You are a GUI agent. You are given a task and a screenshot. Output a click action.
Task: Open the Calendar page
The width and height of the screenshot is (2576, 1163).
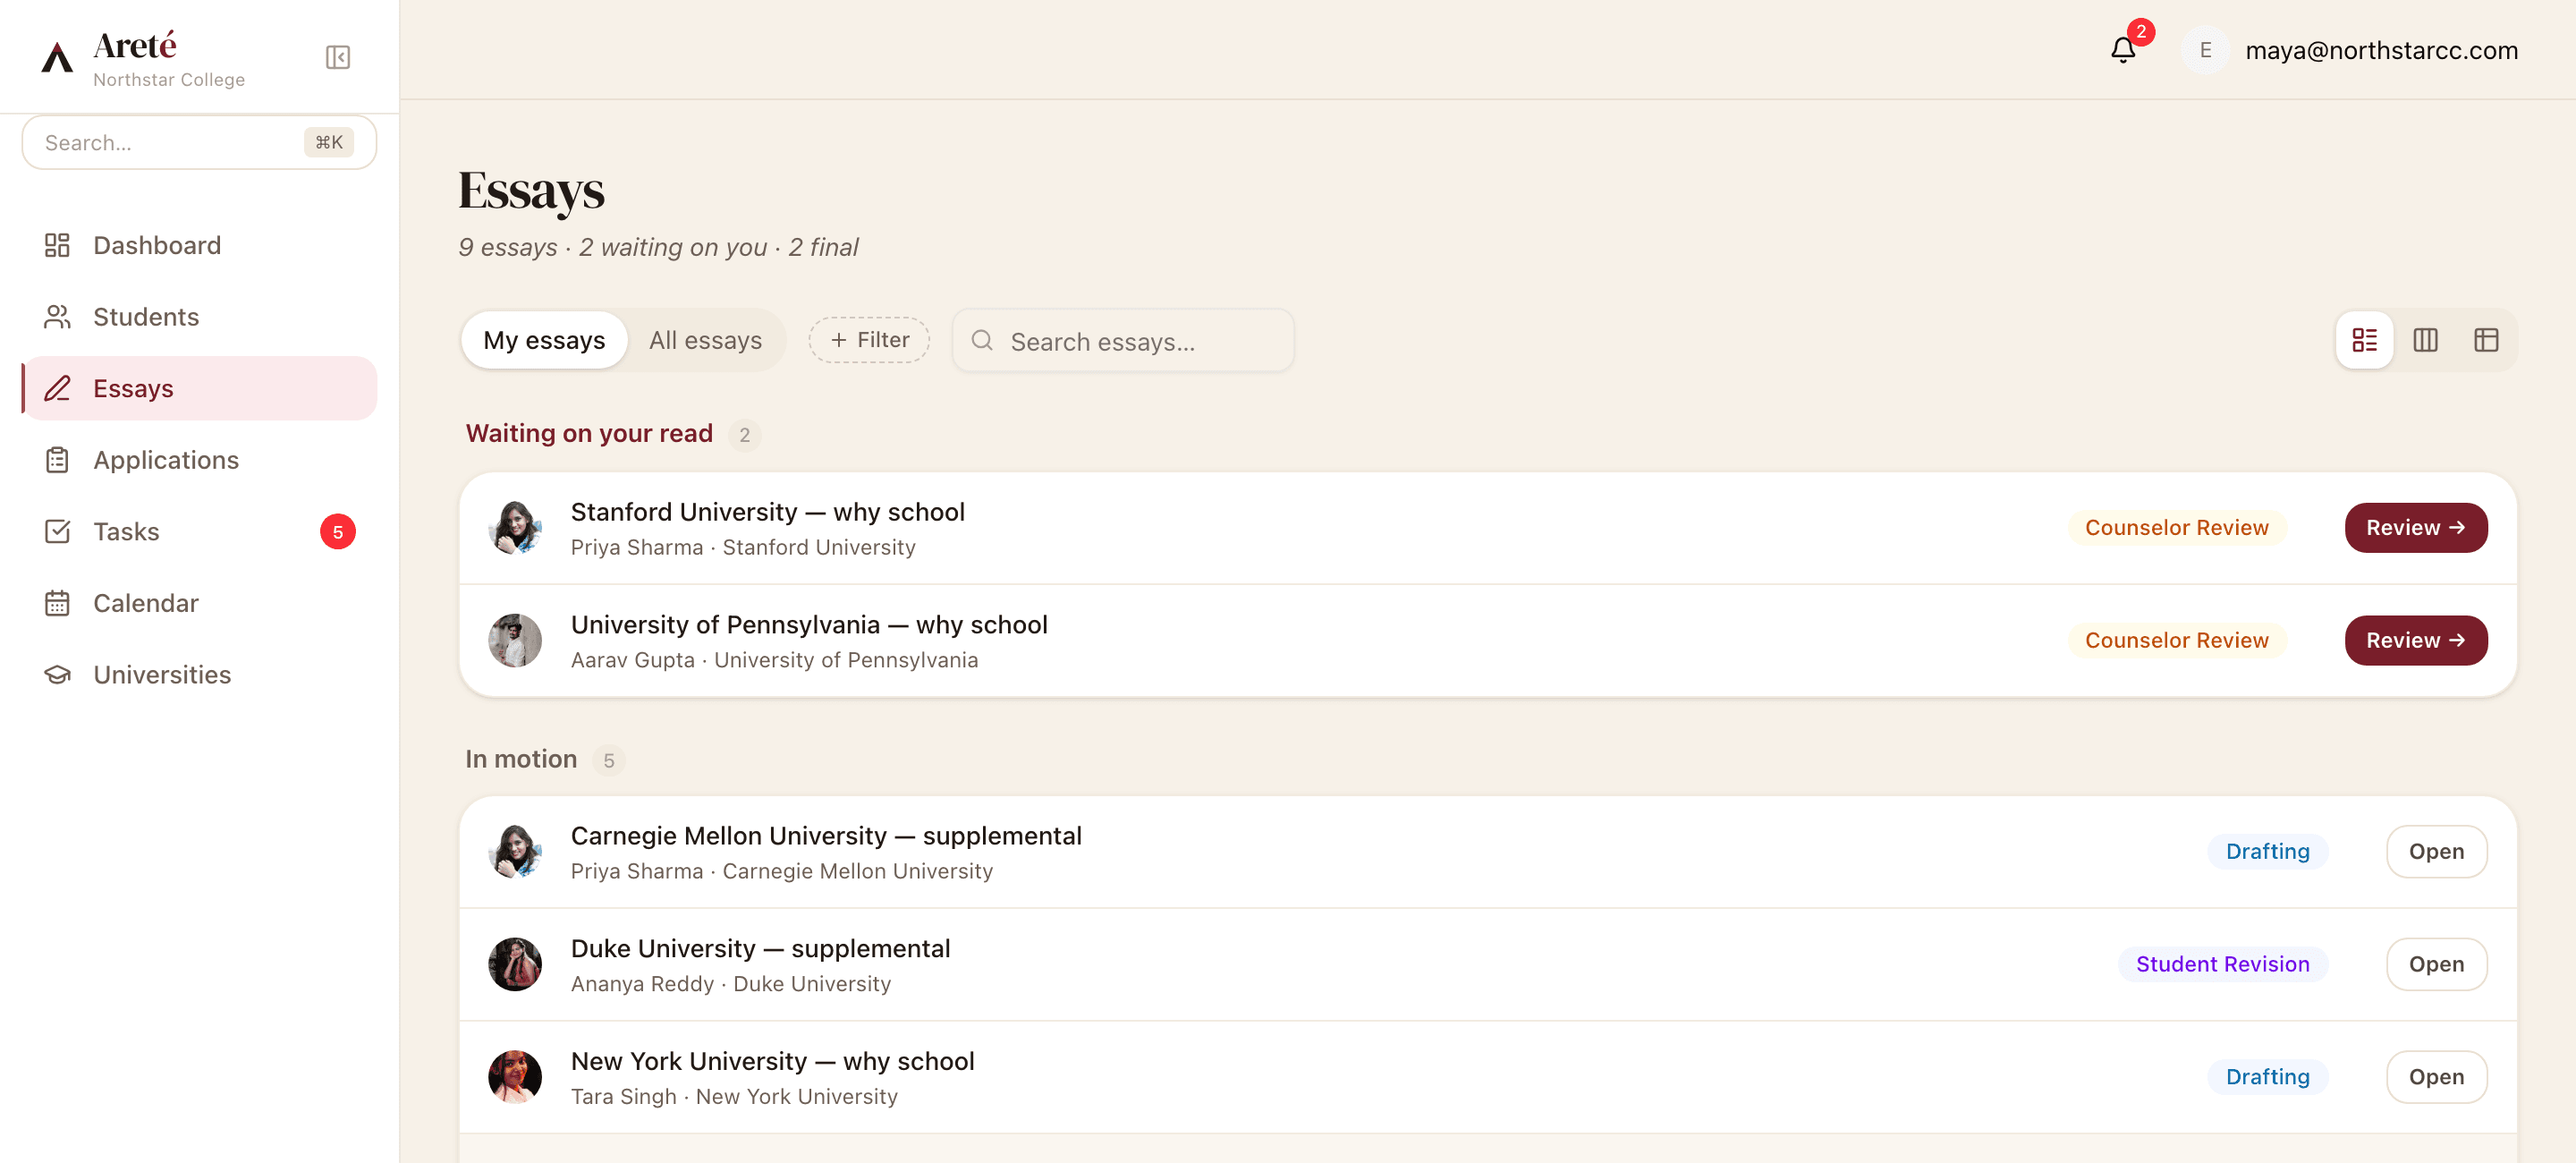click(199, 603)
